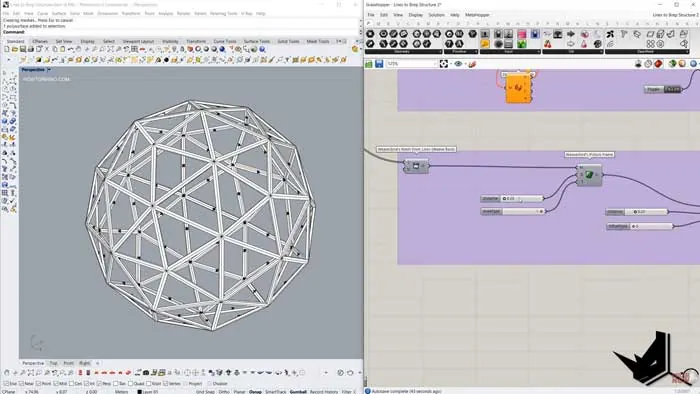Image resolution: width=700 pixels, height=394 pixels.
Task: Click the blue rendered sphere icon in Rhino toolbar
Action: (x=222, y=49)
